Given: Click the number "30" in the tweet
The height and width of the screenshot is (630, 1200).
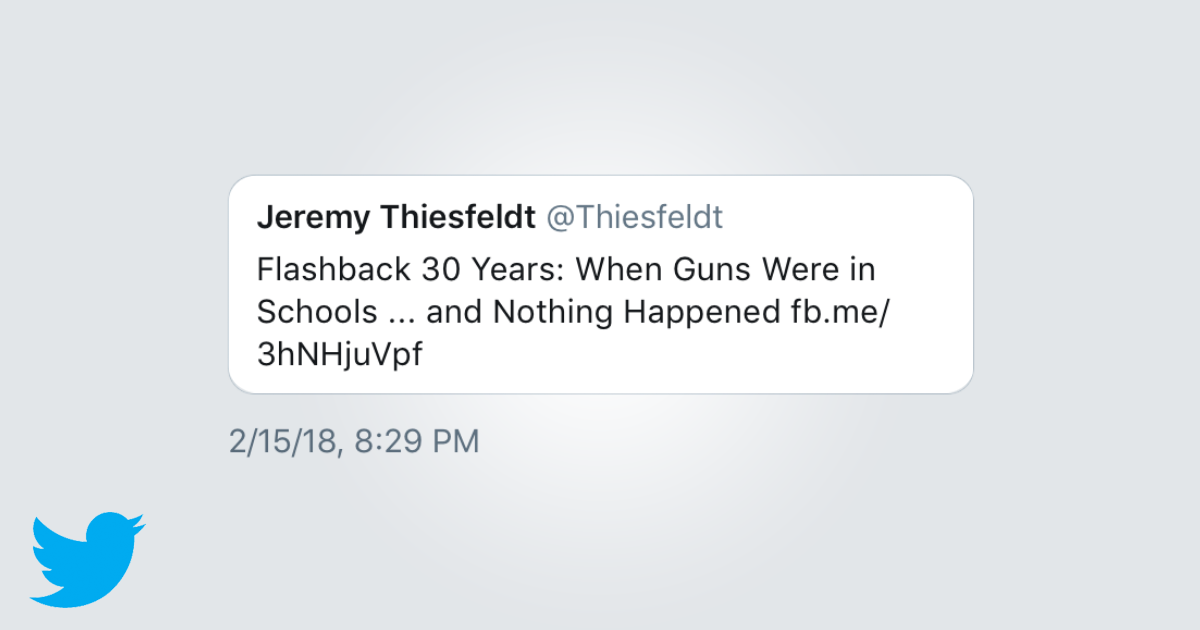Looking at the screenshot, I should coord(444,269).
